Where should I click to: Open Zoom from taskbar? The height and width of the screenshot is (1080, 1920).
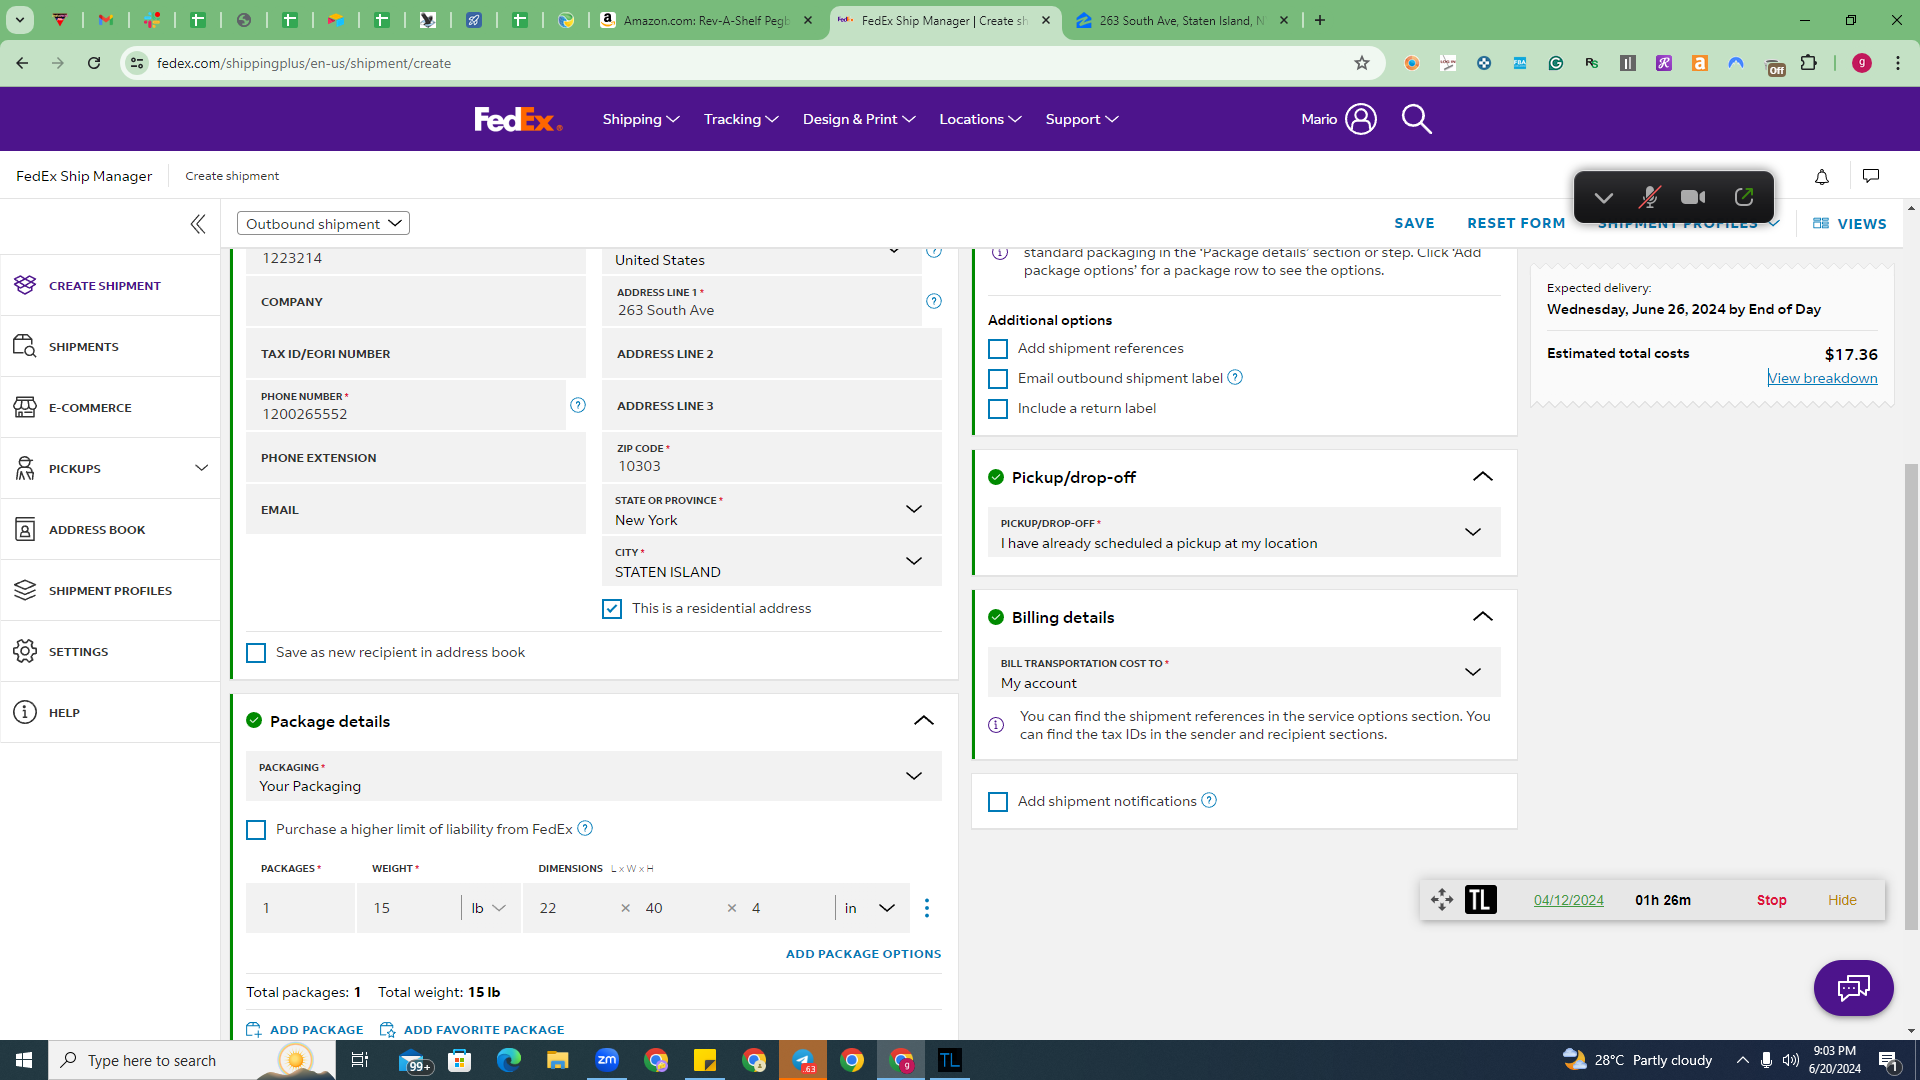607,1060
